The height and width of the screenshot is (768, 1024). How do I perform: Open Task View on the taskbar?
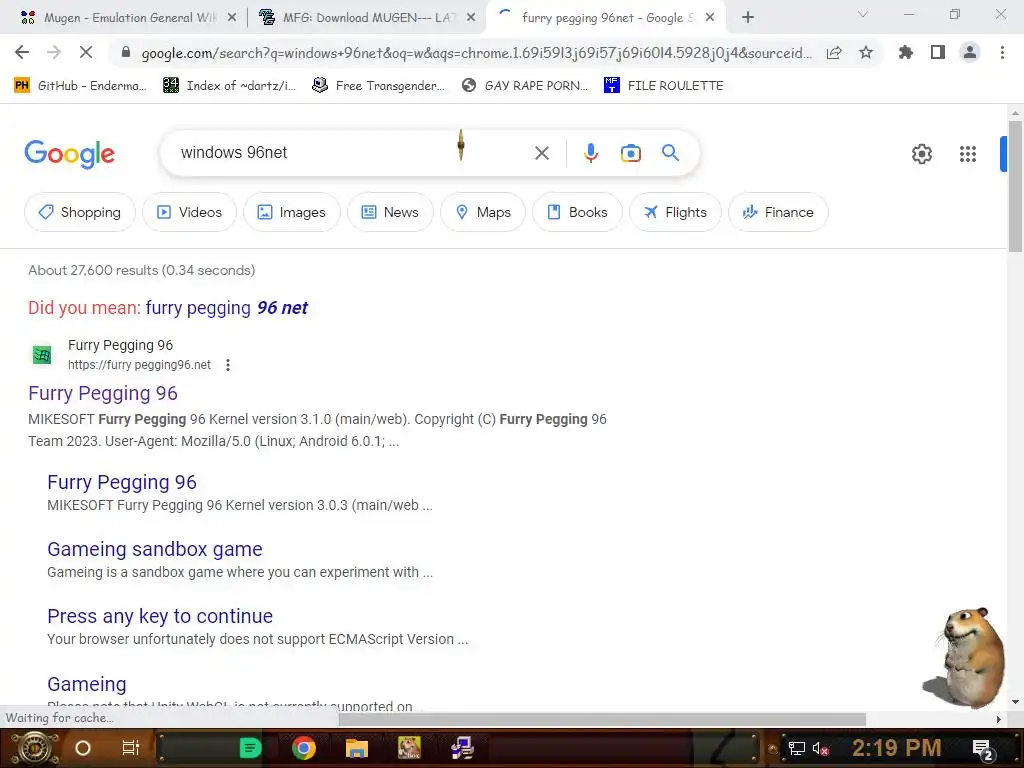click(x=131, y=748)
